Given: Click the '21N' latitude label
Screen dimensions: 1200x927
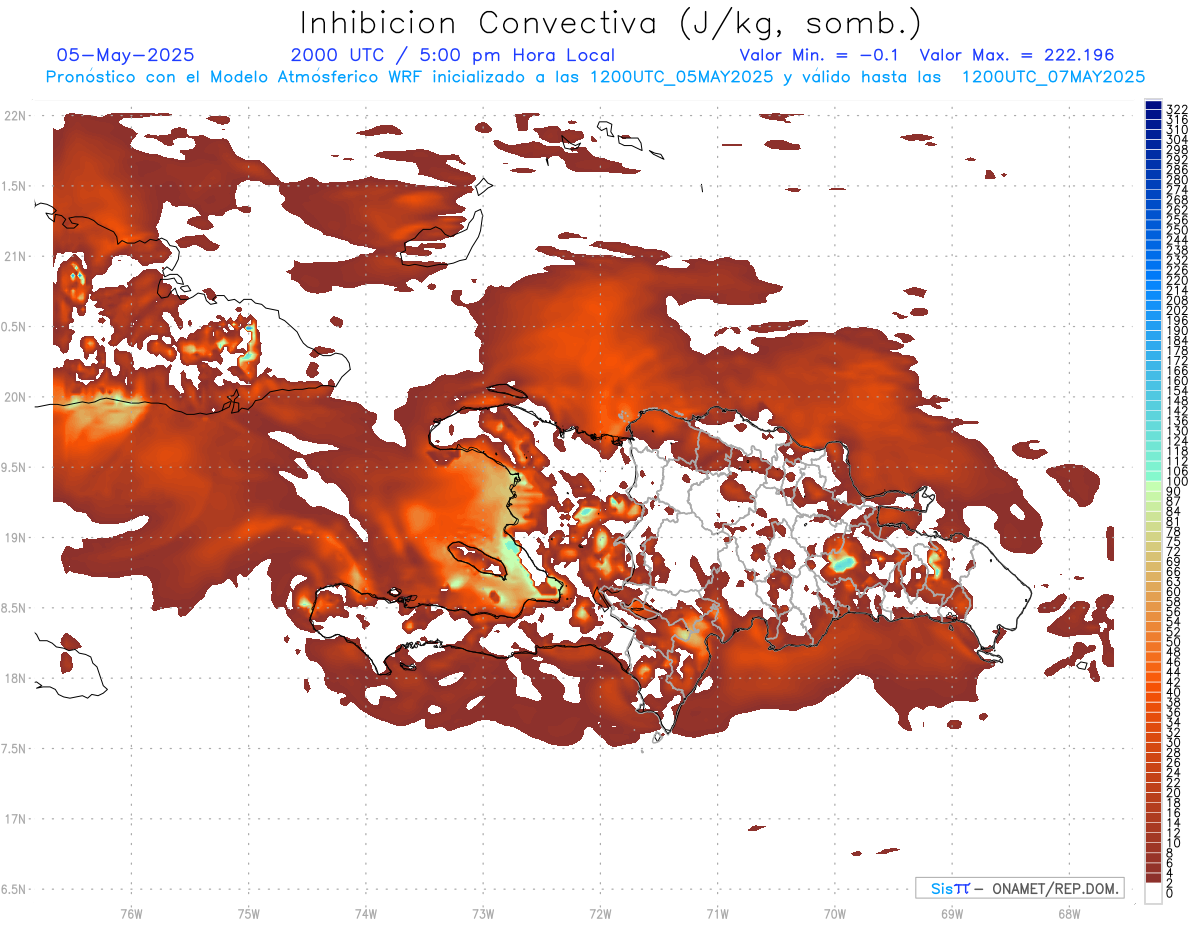Looking at the screenshot, I should coord(14,256).
